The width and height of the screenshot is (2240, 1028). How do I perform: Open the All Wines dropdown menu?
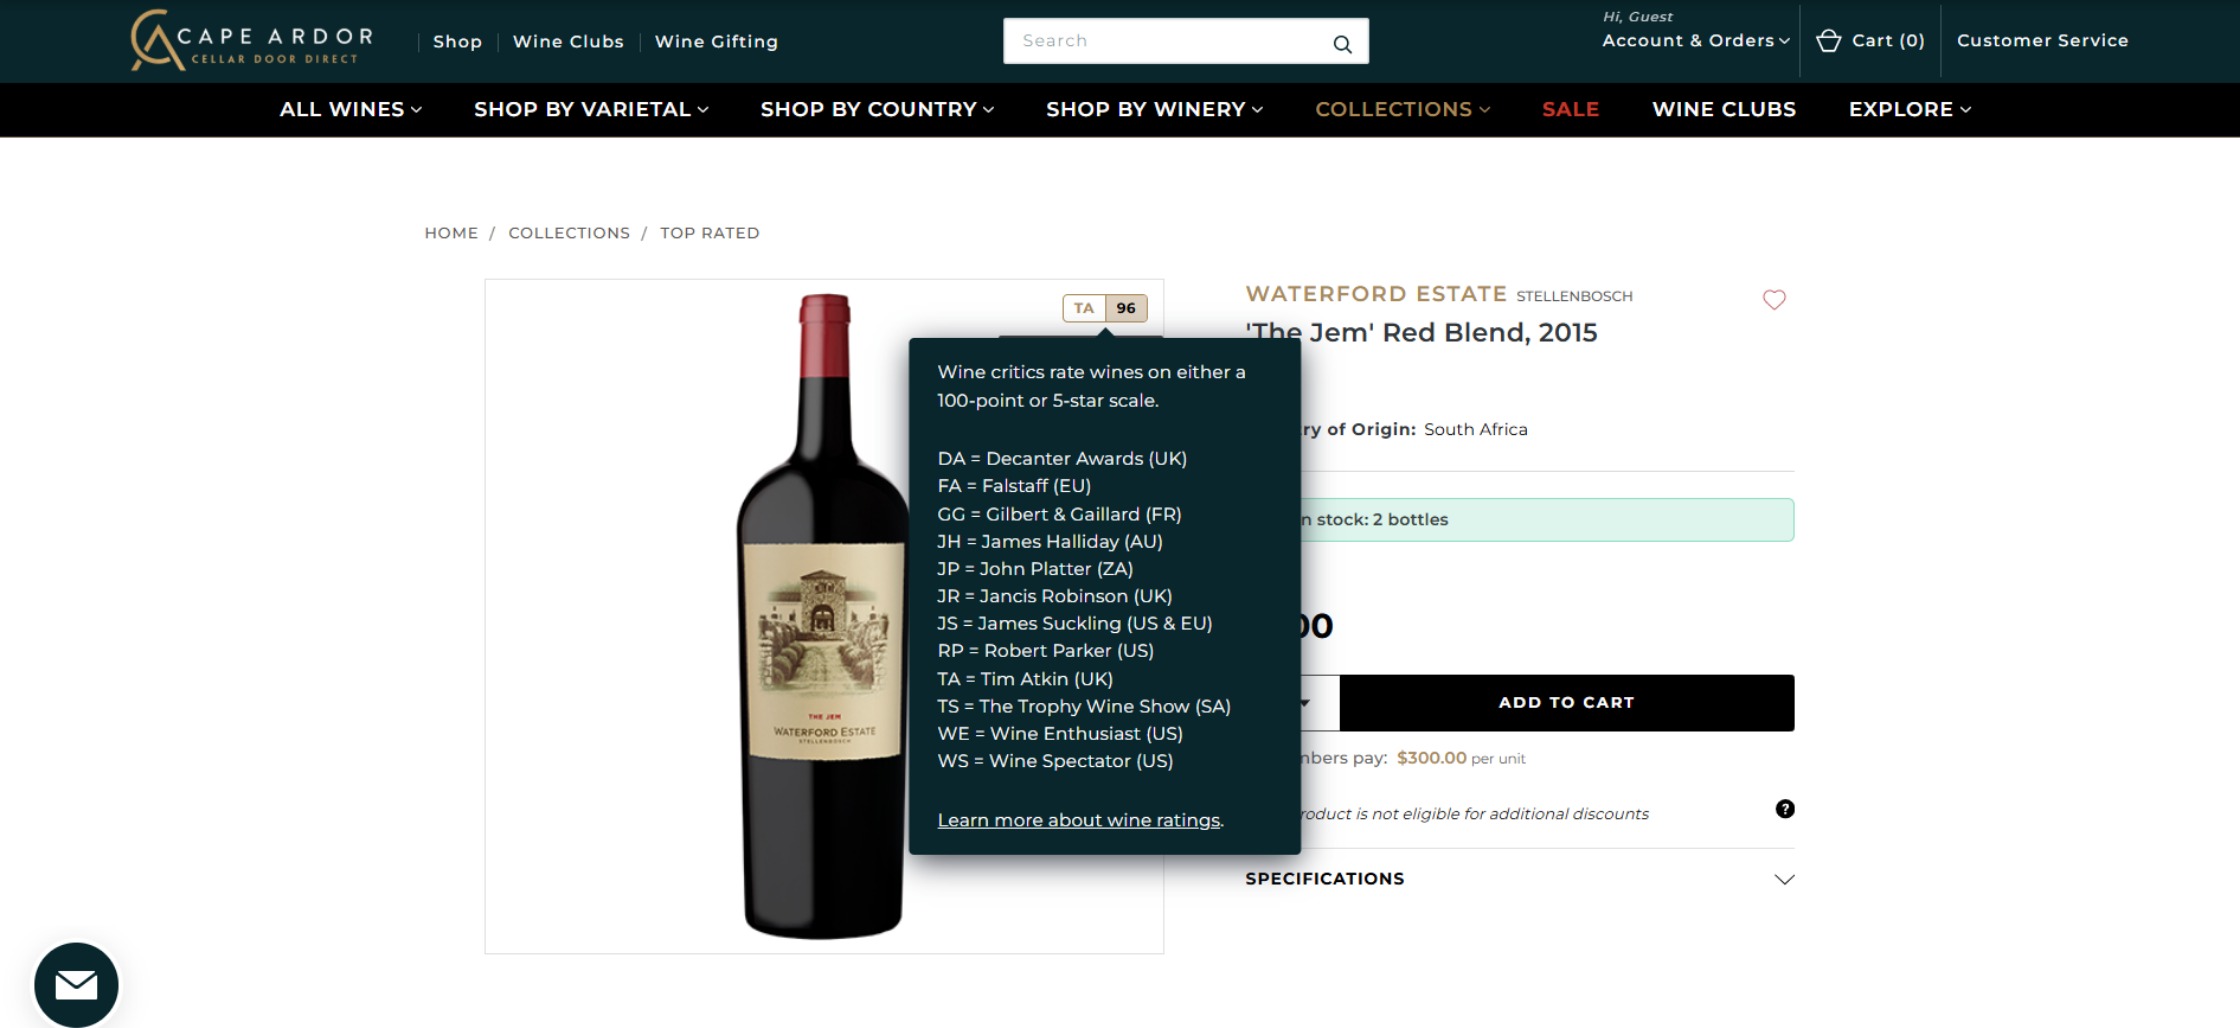click(x=350, y=109)
